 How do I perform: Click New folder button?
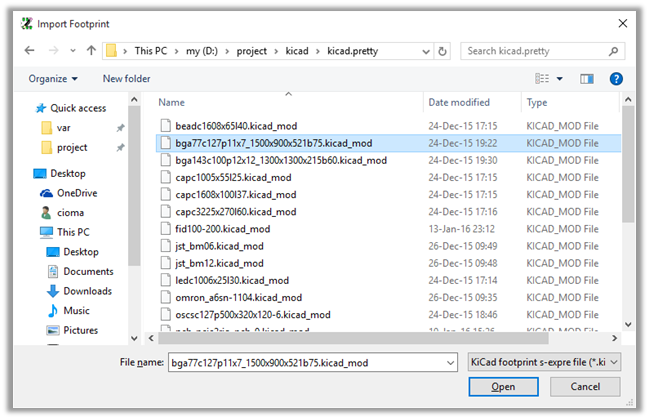(x=126, y=78)
